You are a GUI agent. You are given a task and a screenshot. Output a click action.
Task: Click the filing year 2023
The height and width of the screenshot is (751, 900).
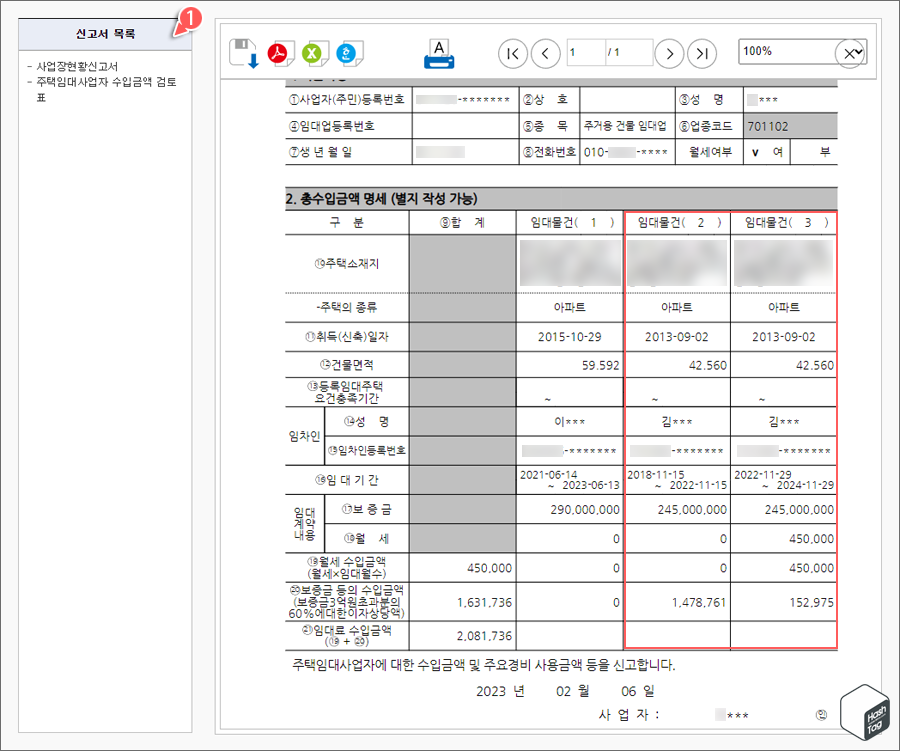pyautogui.click(x=491, y=691)
